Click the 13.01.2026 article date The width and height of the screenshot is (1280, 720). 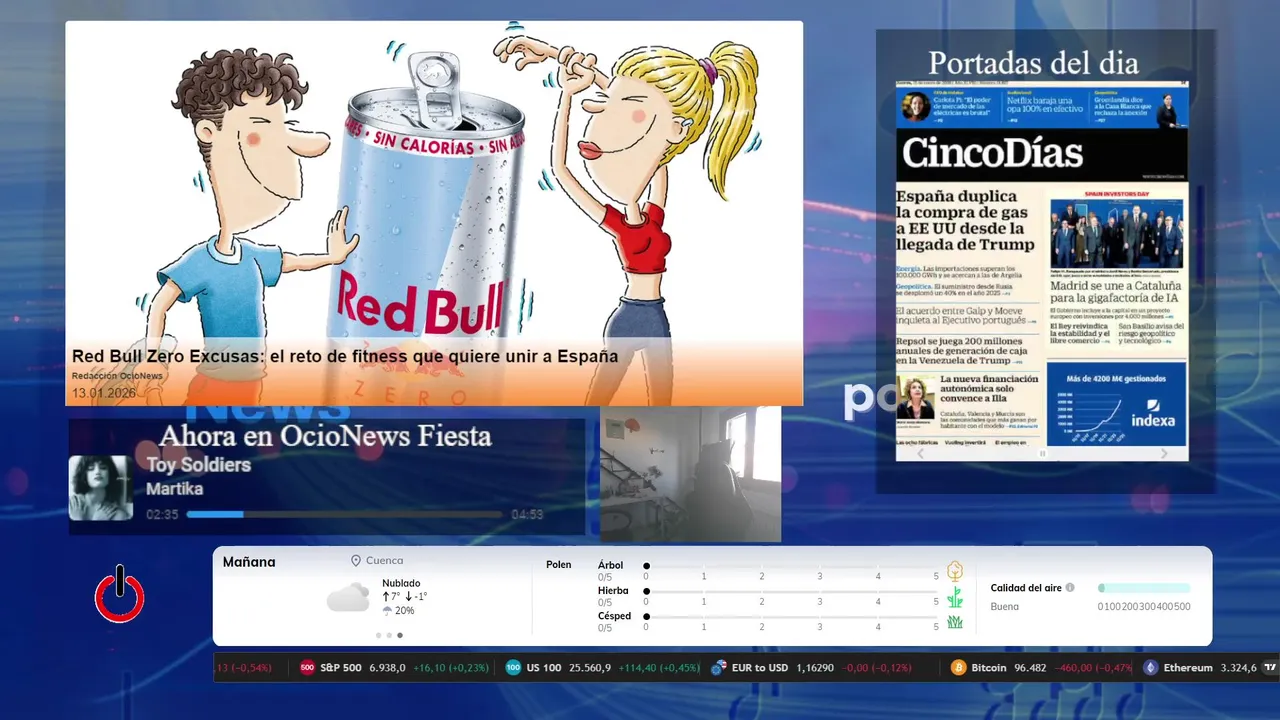click(x=103, y=393)
